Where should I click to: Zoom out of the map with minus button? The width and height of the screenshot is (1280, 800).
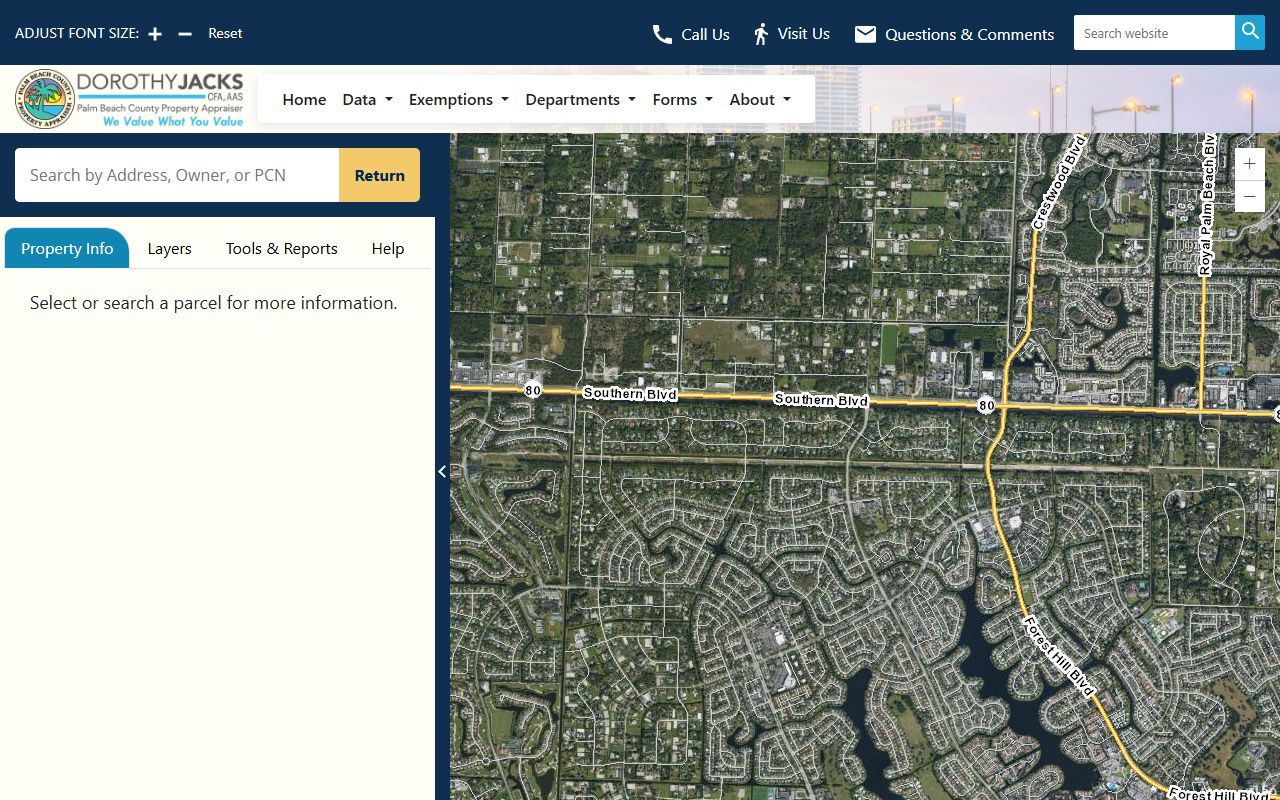pyautogui.click(x=1249, y=196)
